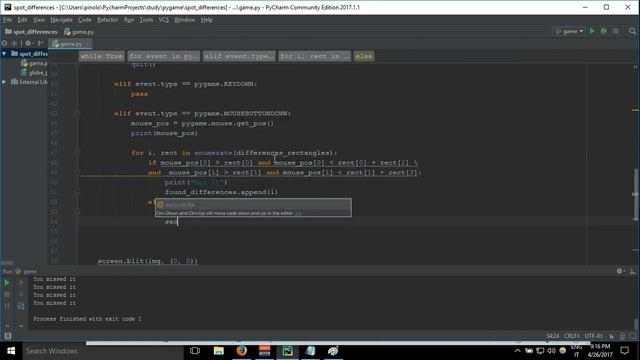Hide the Run tool window

(632, 271)
